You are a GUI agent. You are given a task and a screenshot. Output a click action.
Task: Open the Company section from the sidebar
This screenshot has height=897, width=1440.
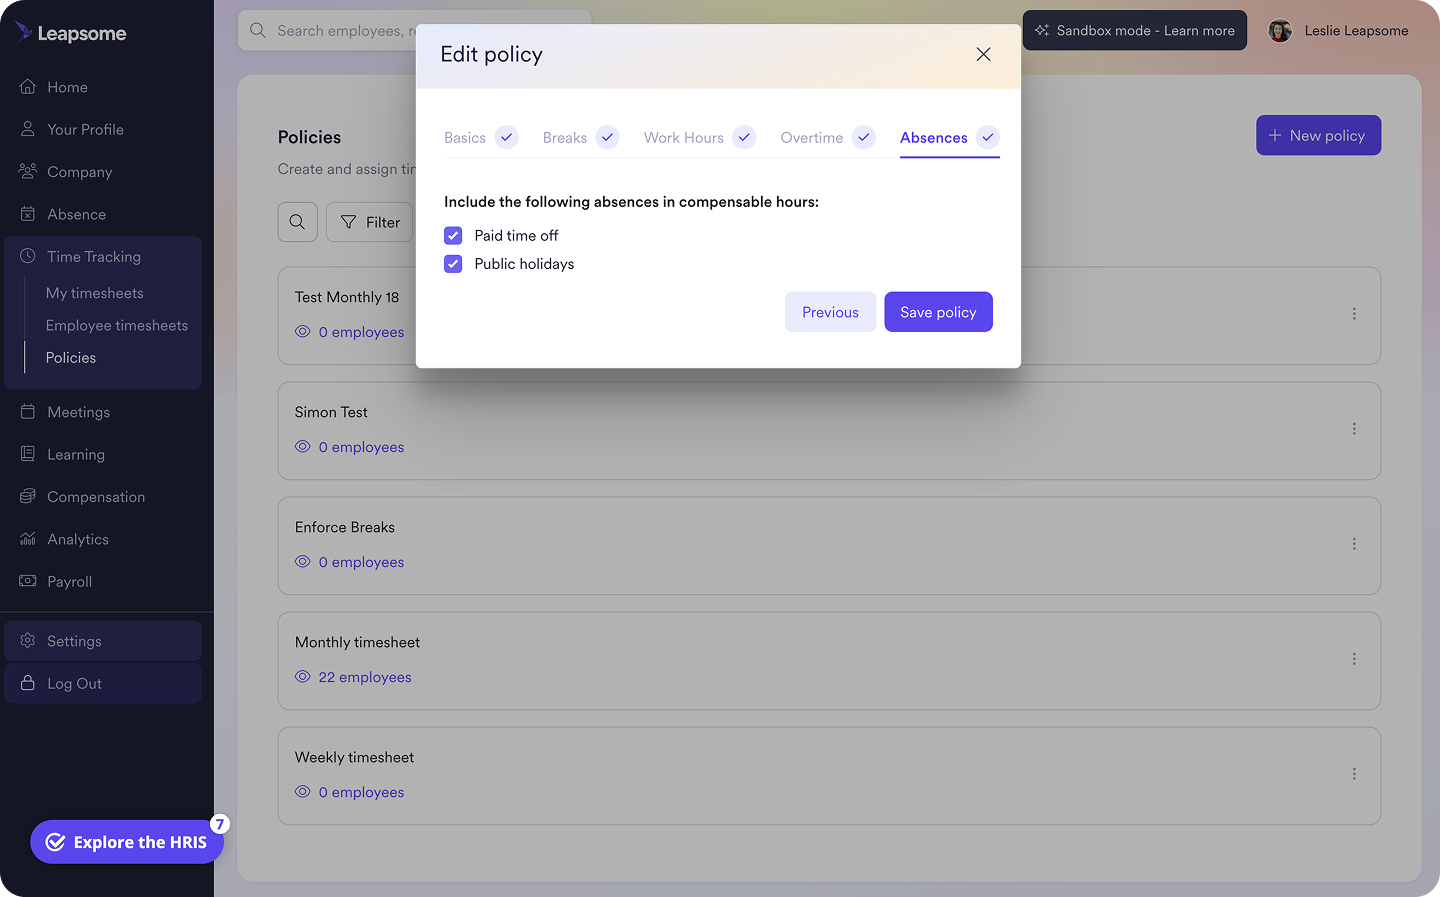click(x=29, y=171)
